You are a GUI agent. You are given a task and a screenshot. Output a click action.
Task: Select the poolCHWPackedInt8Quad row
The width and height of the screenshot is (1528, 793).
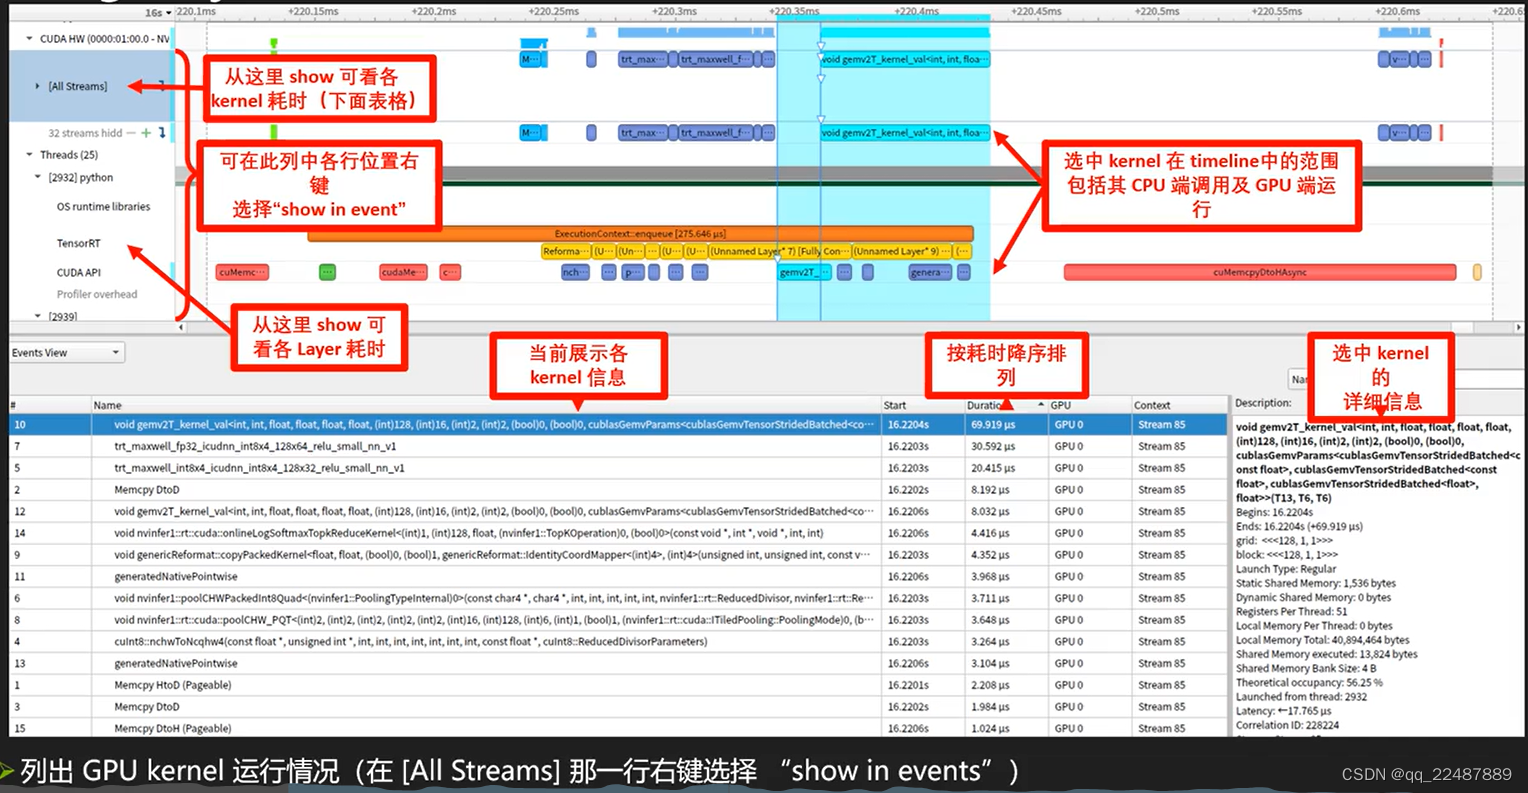[618, 598]
